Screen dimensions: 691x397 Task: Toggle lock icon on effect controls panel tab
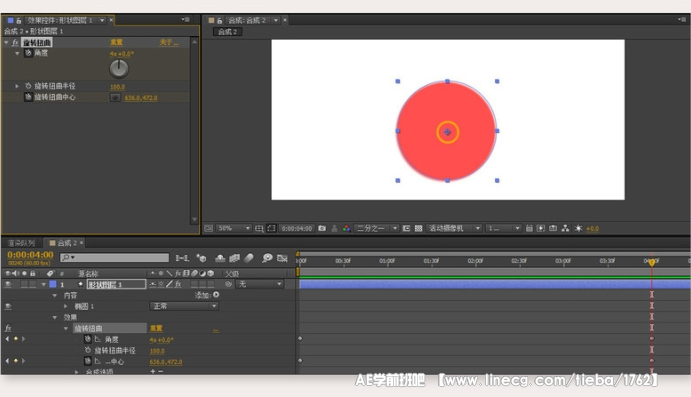point(19,20)
